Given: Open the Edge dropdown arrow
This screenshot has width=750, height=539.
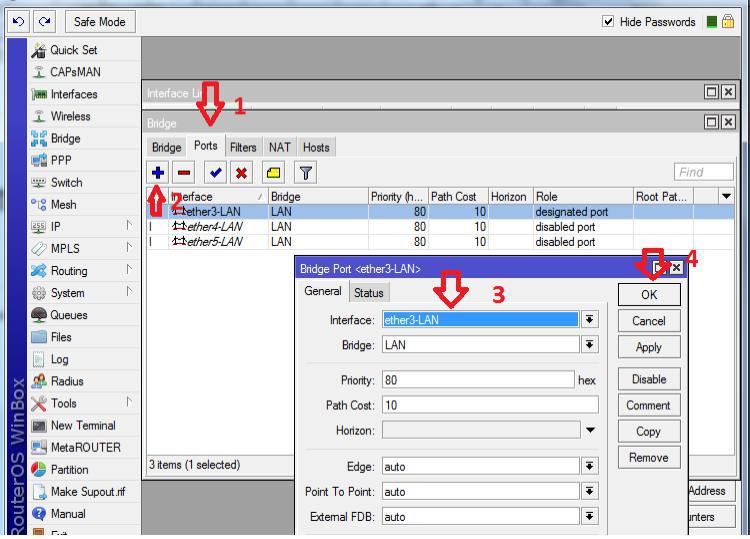Looking at the screenshot, I should click(x=590, y=466).
